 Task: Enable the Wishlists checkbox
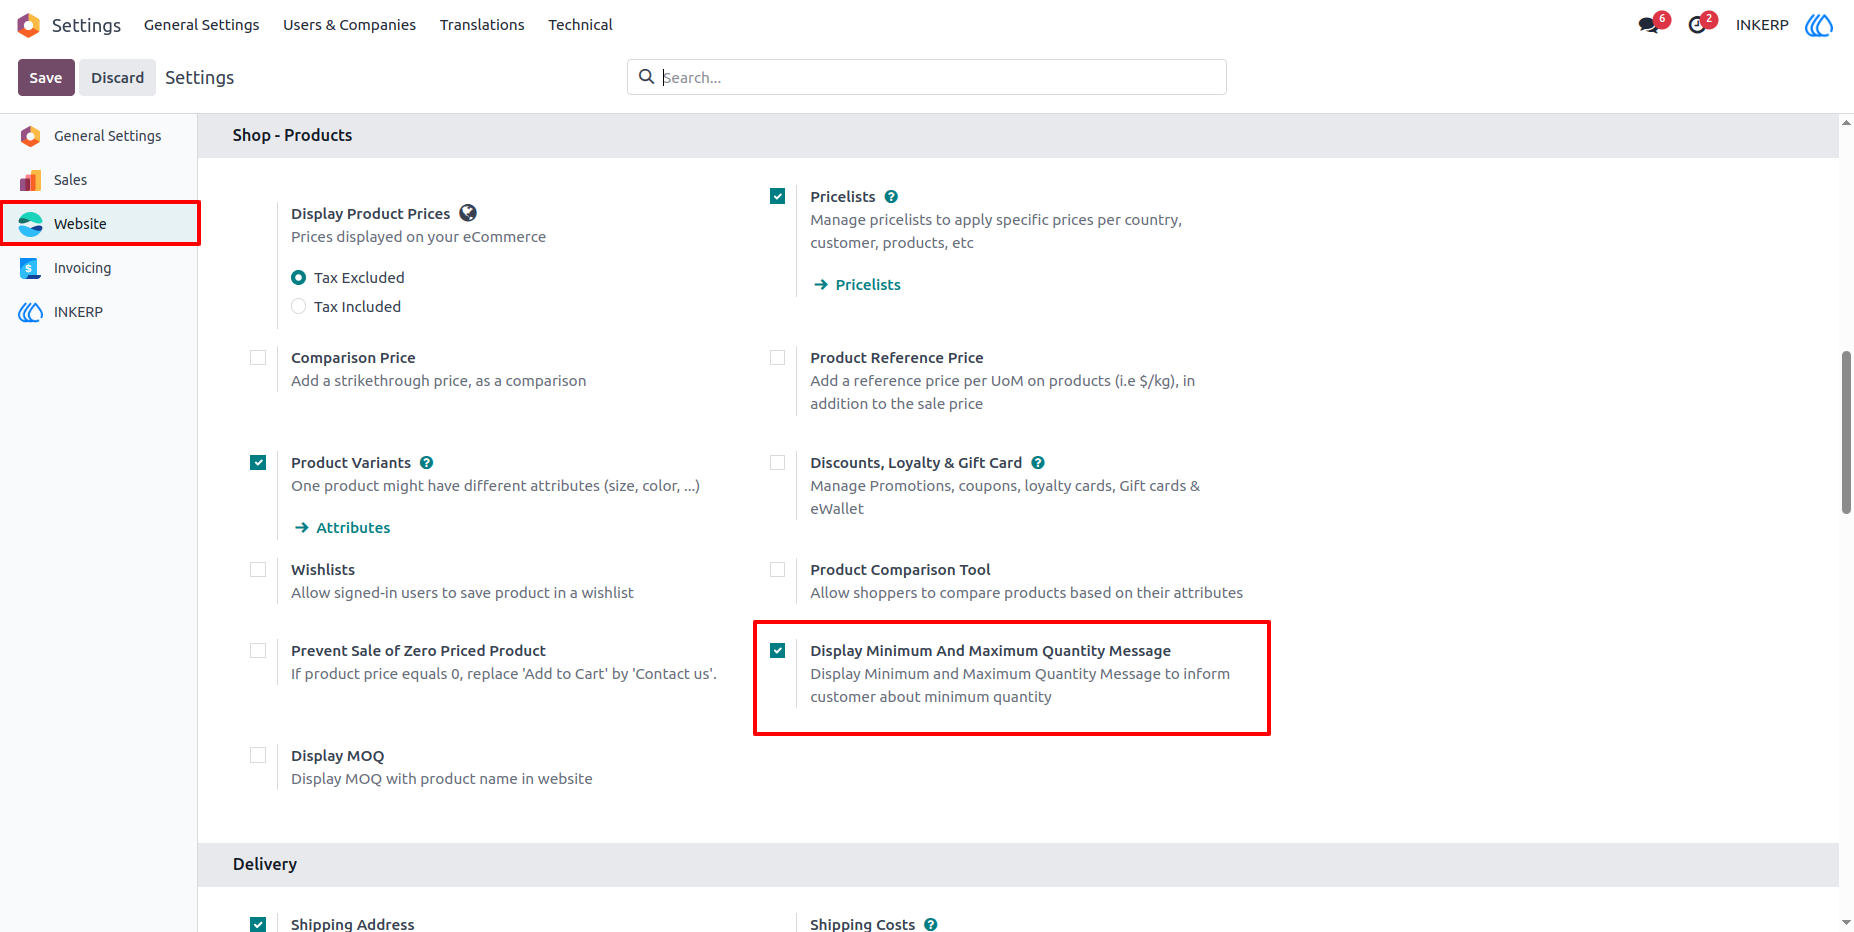(x=258, y=570)
